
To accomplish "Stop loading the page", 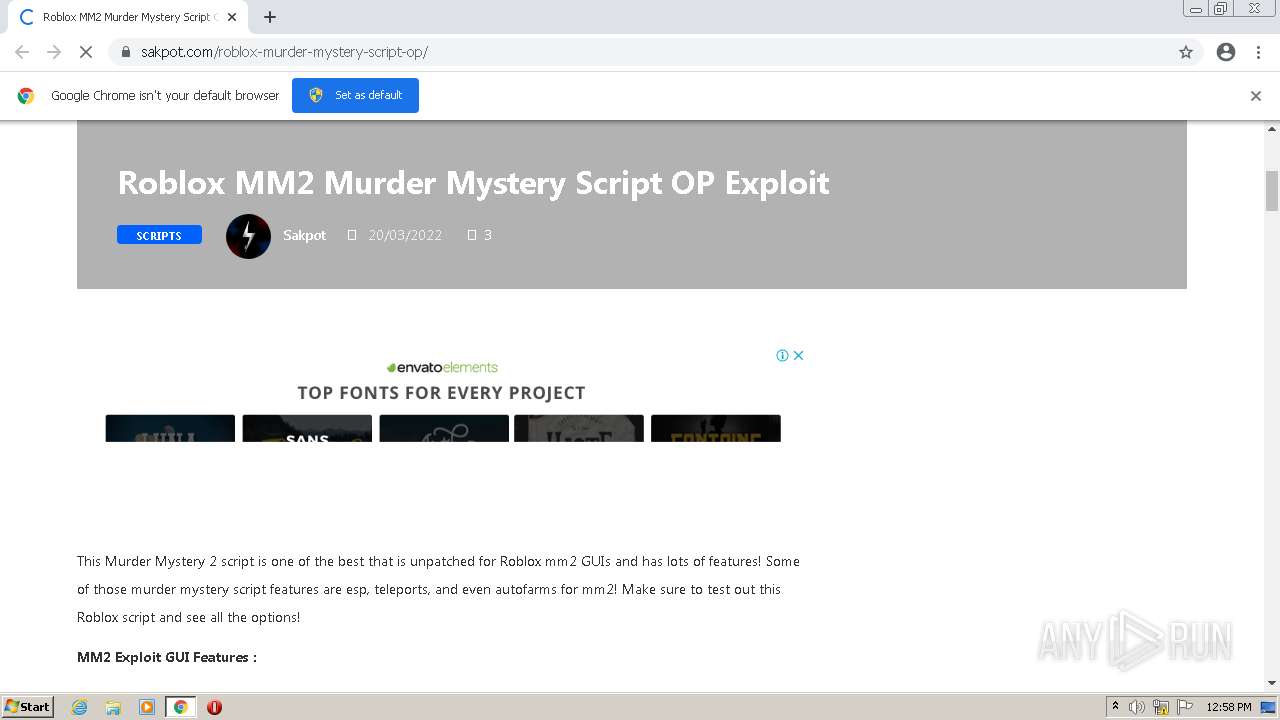I will [86, 52].
